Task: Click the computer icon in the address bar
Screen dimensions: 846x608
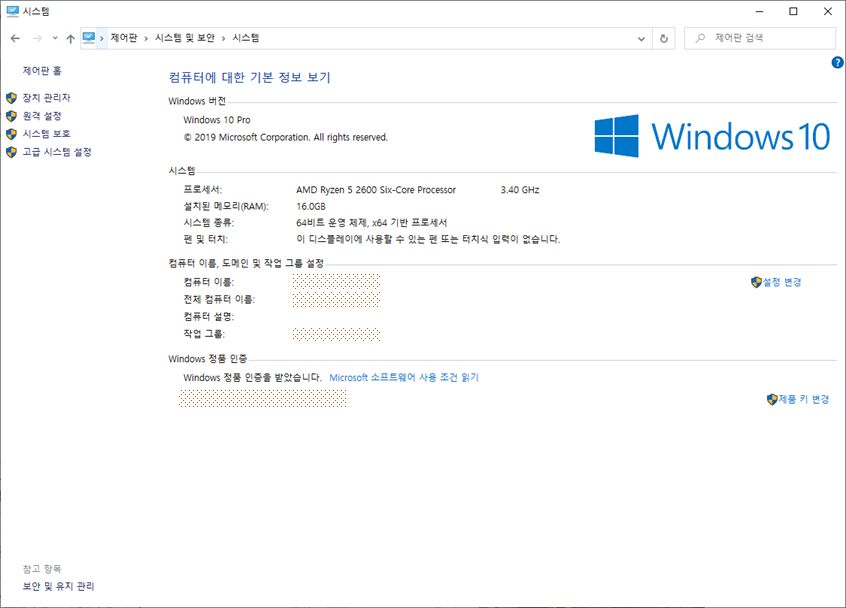Action: tap(88, 38)
